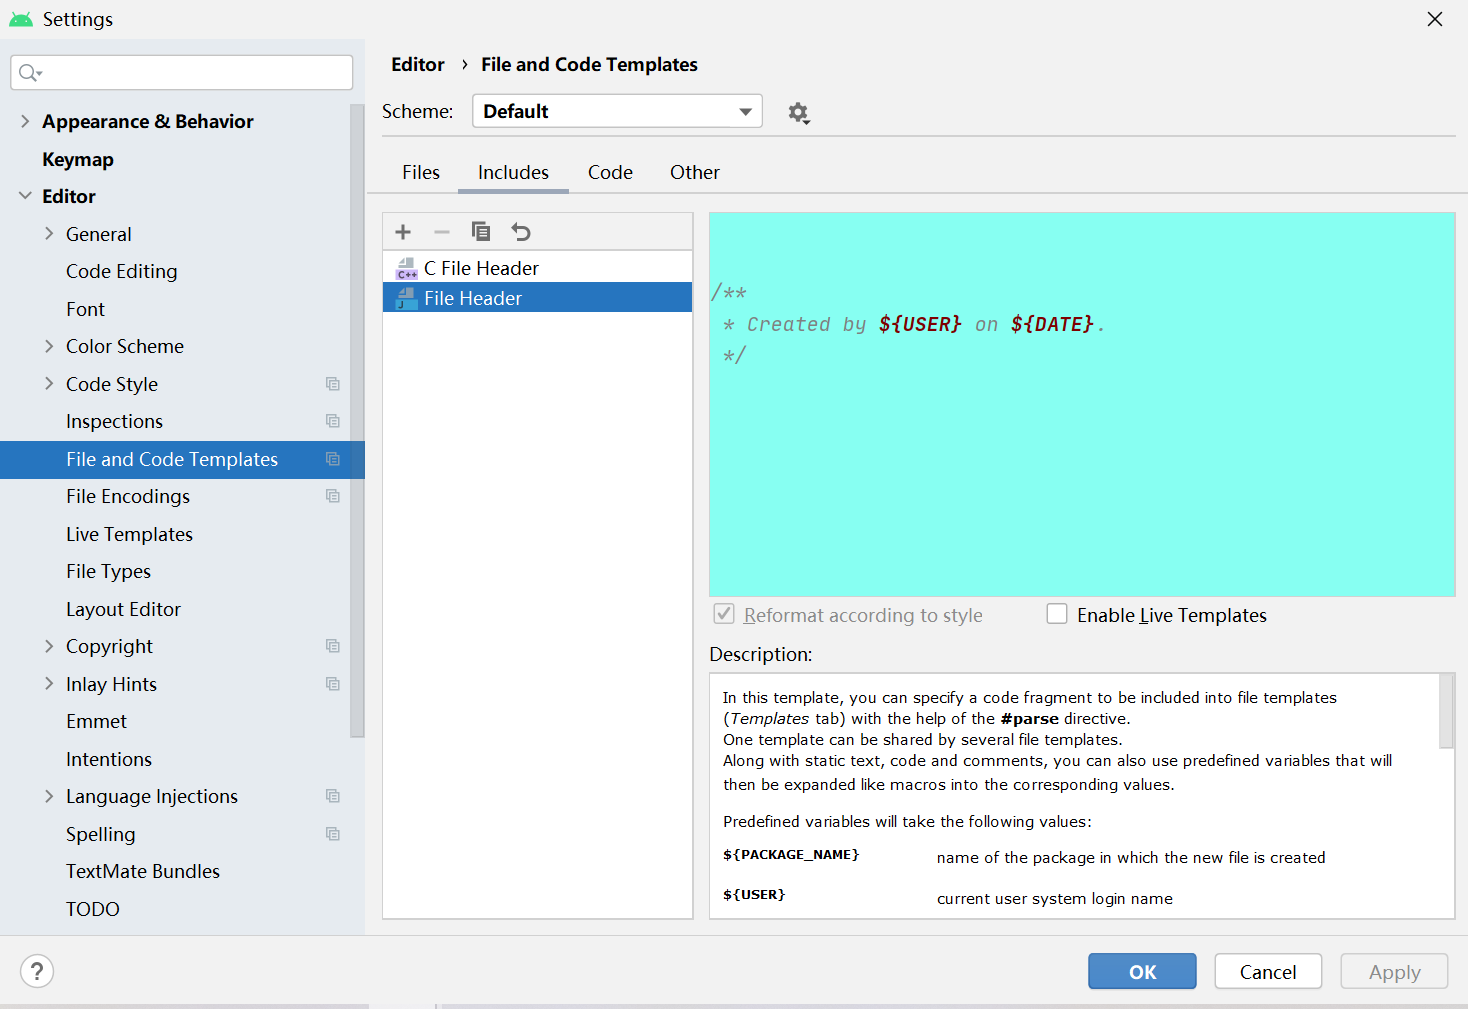
Task: Click project-level icon beside Language Injections
Action: click(x=333, y=796)
